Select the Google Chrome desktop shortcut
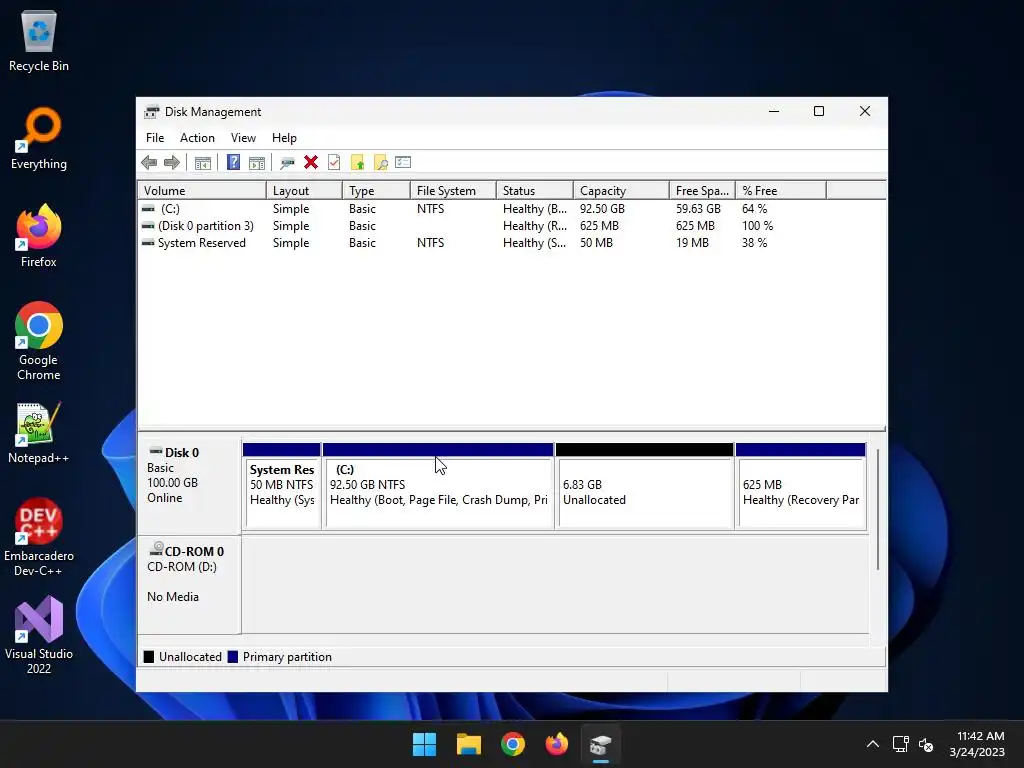The height and width of the screenshot is (768, 1024). click(39, 341)
